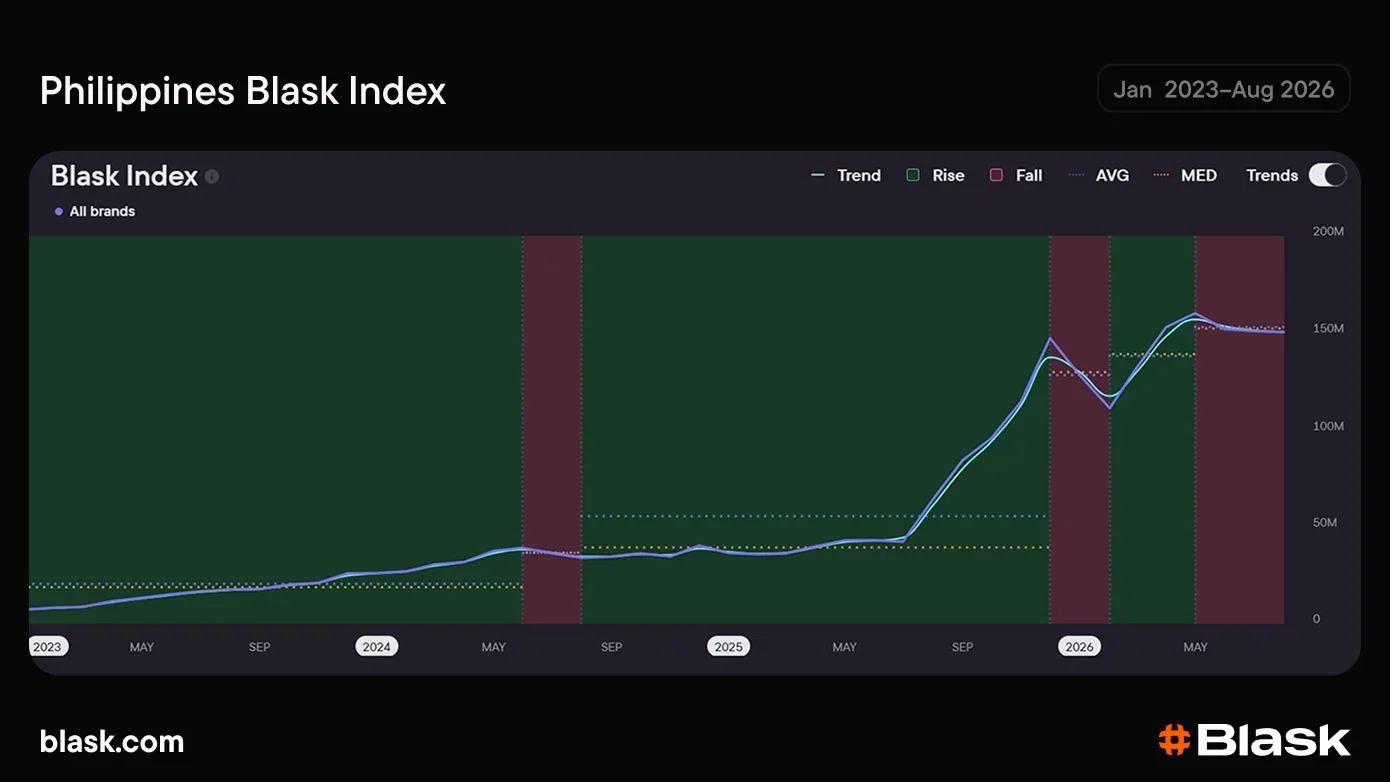The image size is (1390, 782).
Task: Click the 2024 year marker on the axis
Action: [377, 647]
